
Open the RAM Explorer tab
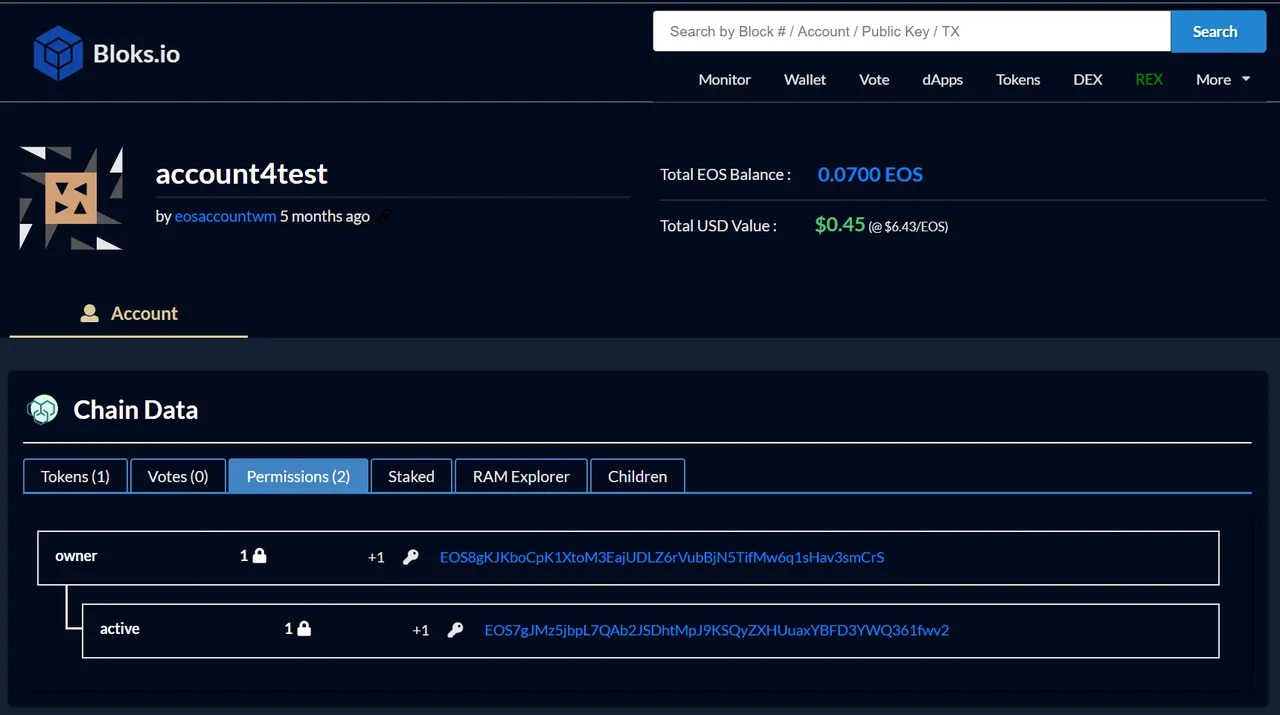tap(521, 476)
